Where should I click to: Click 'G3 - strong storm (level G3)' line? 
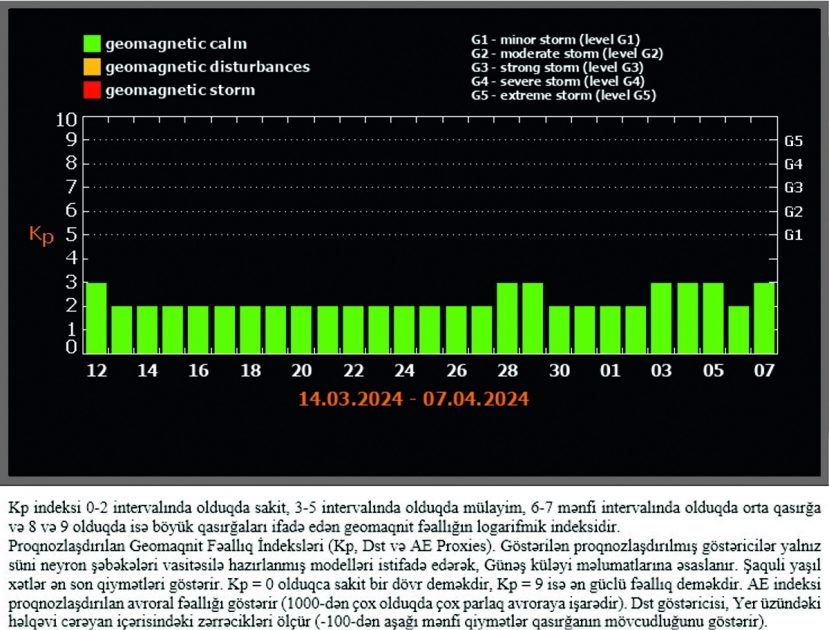pyautogui.click(x=557, y=68)
